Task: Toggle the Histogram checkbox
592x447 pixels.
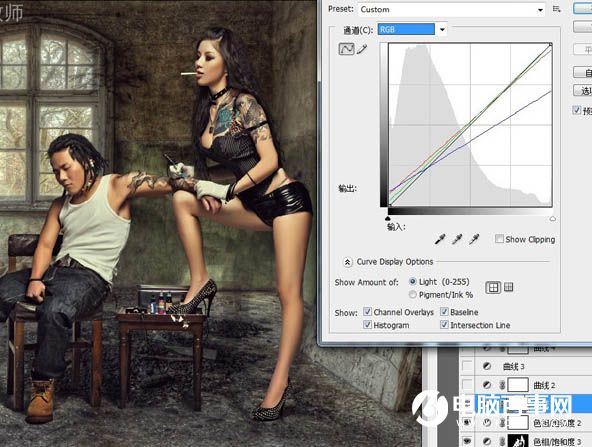Action: pyautogui.click(x=367, y=325)
